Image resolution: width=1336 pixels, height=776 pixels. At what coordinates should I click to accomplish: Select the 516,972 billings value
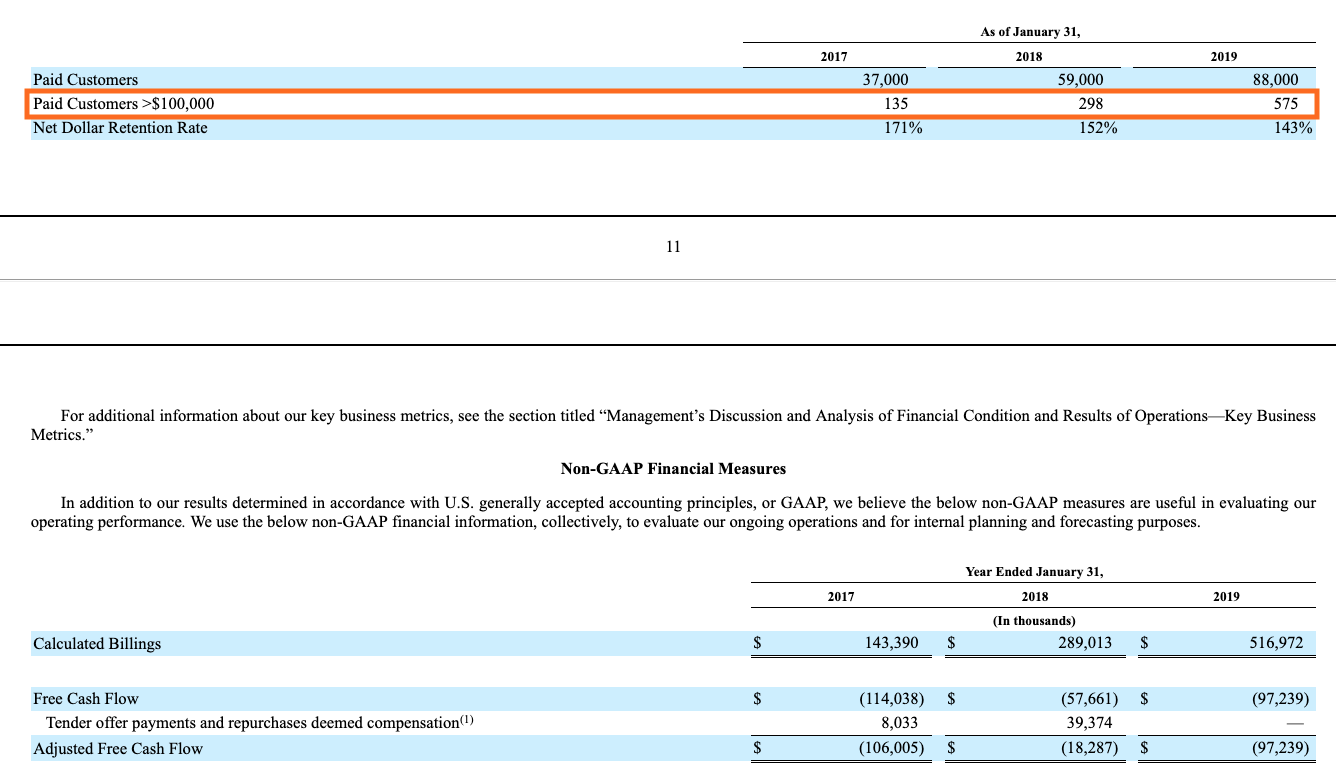pos(1279,643)
